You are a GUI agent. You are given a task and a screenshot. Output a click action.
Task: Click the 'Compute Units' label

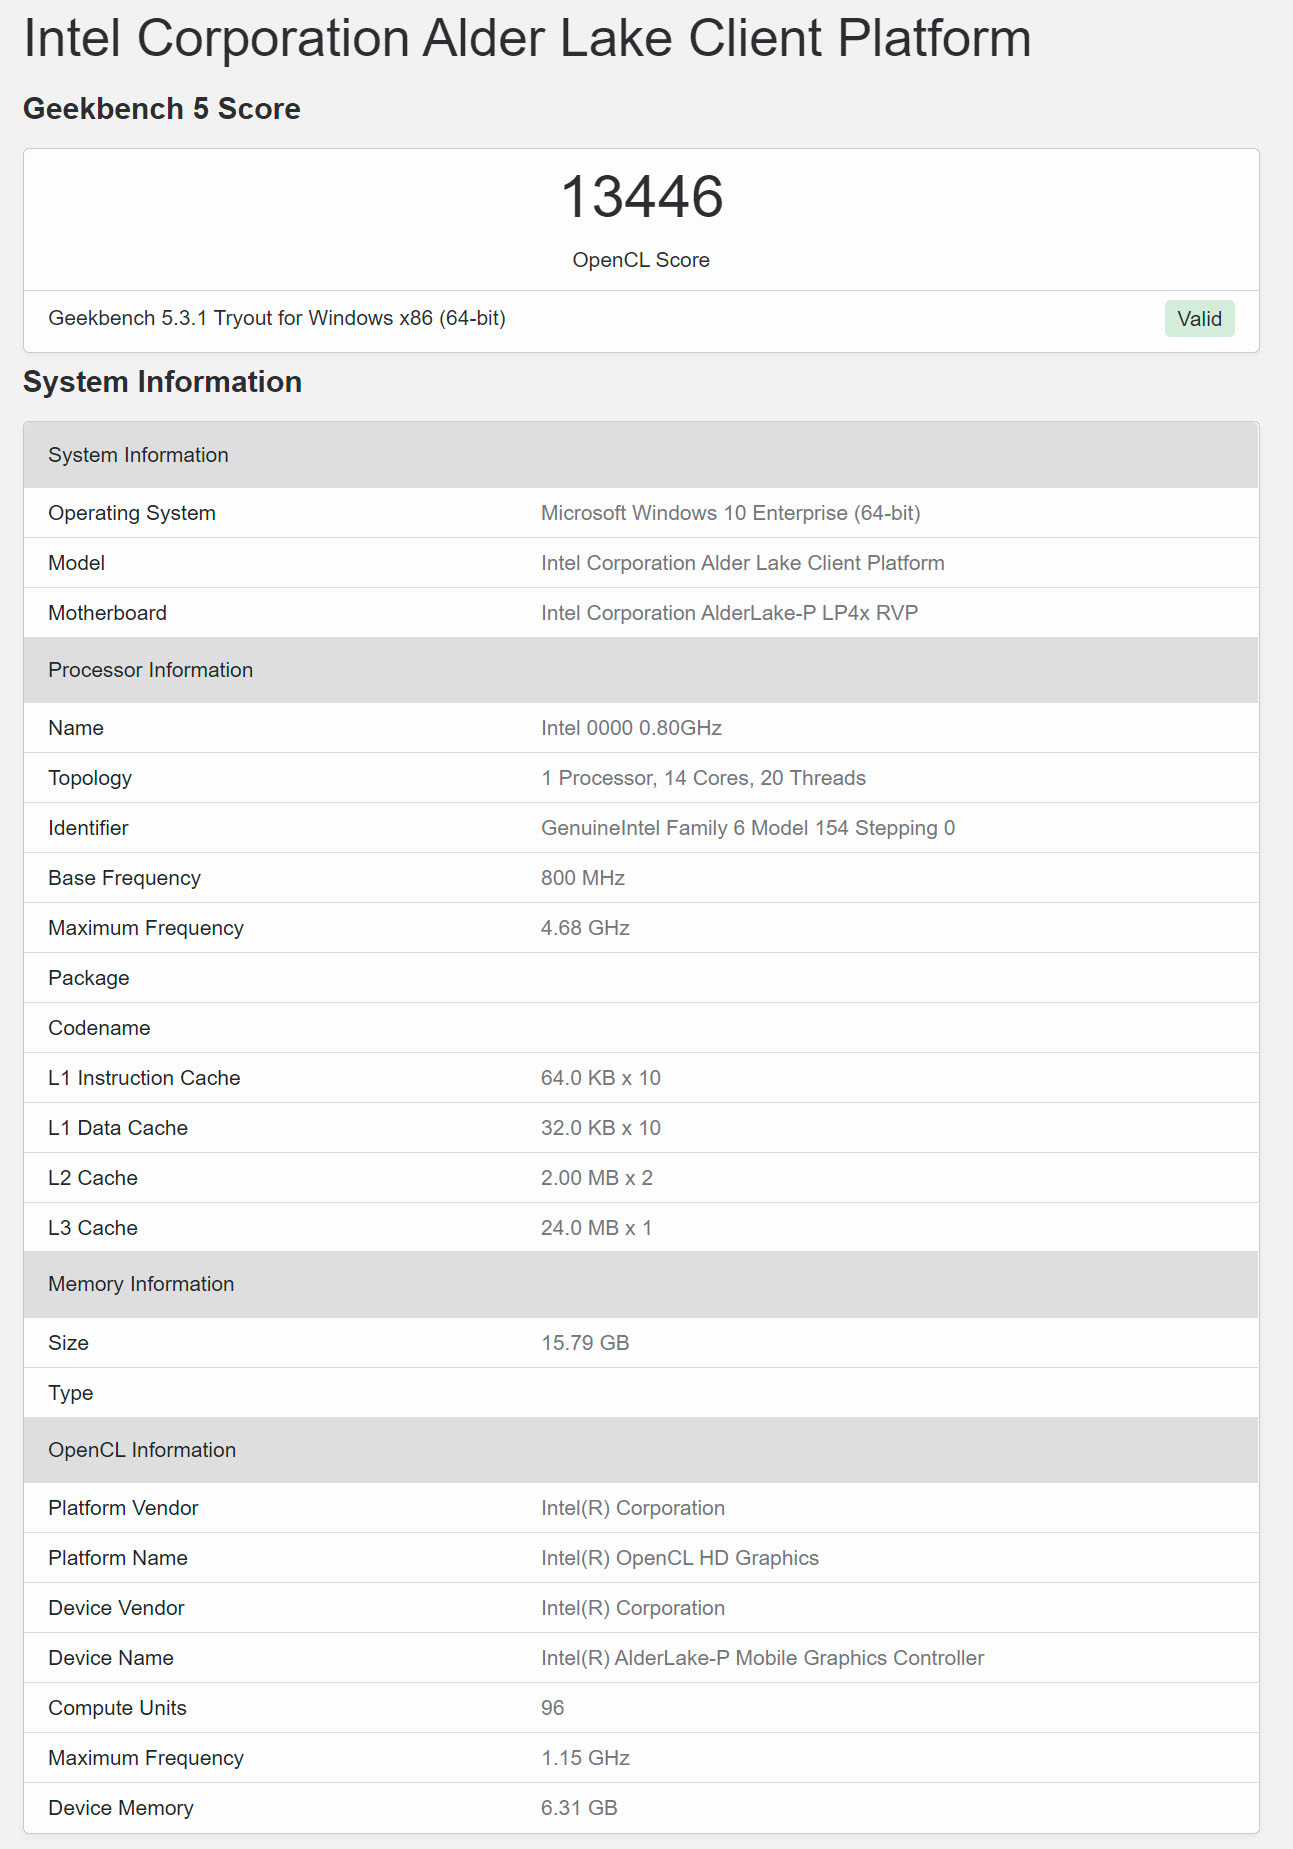(118, 1708)
